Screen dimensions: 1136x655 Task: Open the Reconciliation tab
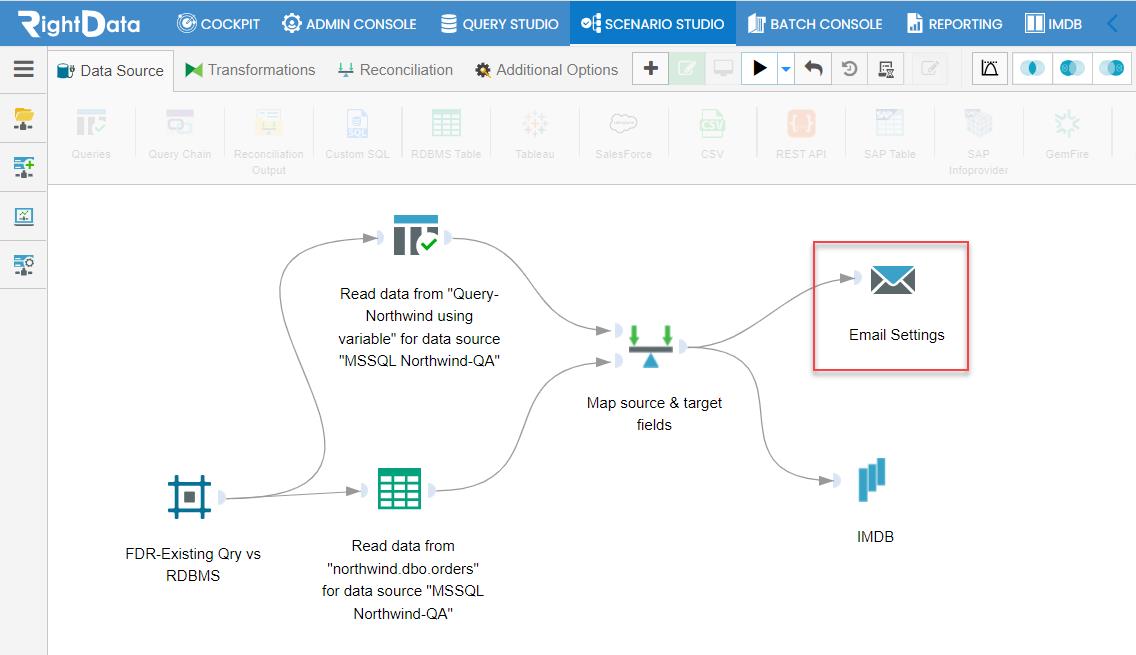pyautogui.click(x=395, y=70)
